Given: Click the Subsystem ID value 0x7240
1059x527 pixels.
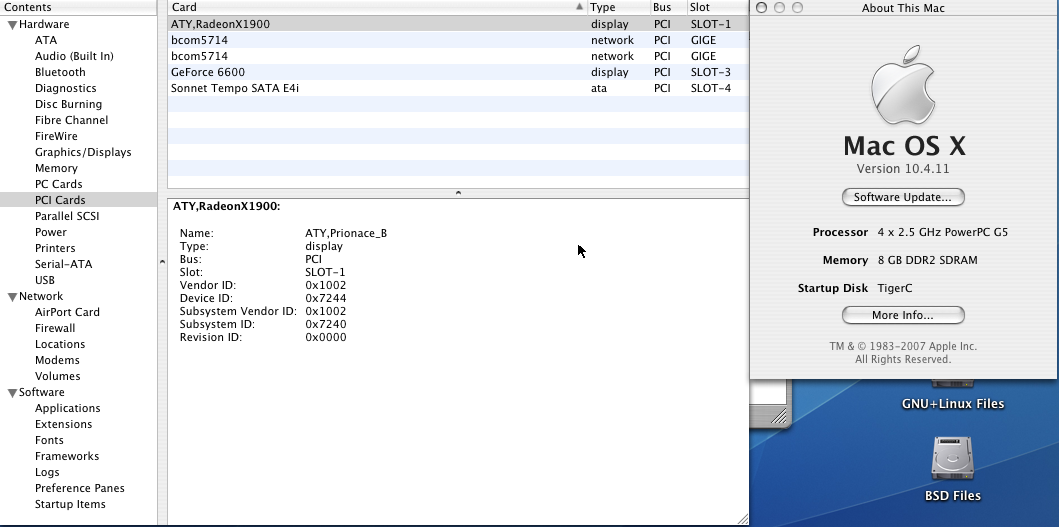Looking at the screenshot, I should 326,324.
